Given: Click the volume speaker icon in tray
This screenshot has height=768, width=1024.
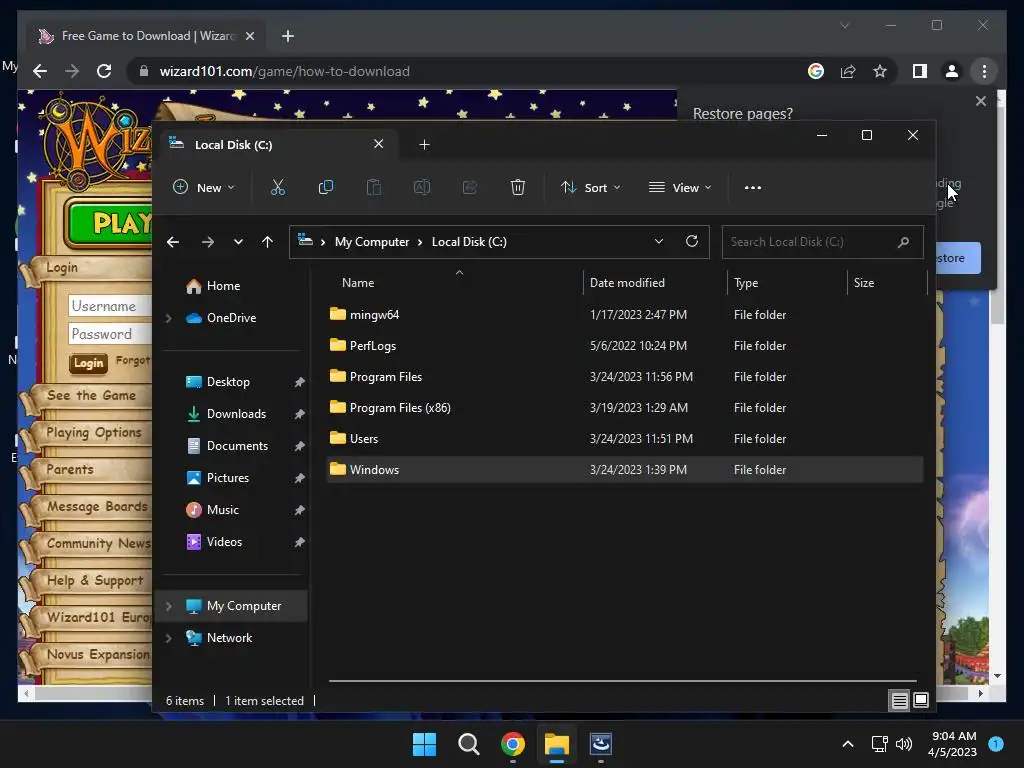Looking at the screenshot, I should click(904, 744).
